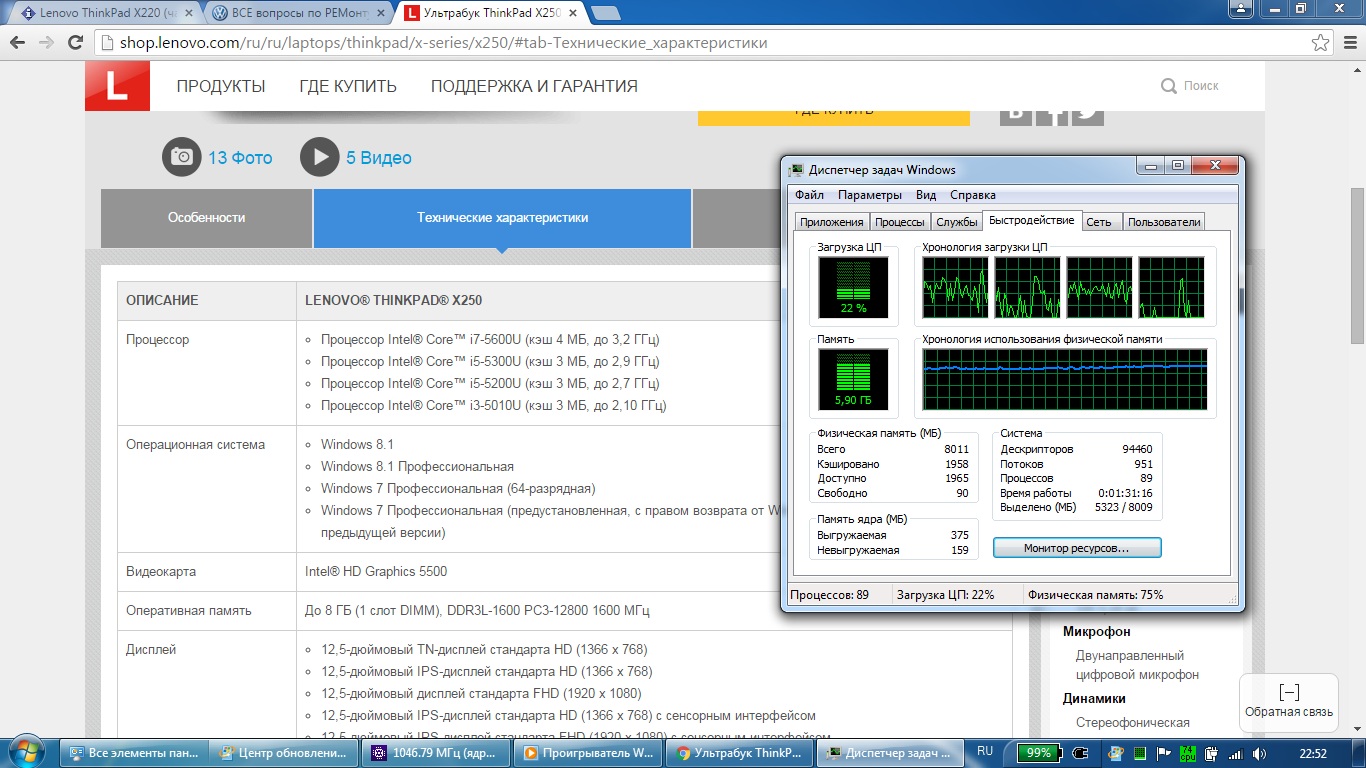The width and height of the screenshot is (1366, 768).
Task: Open the Обратная связь feedback widget
Action: pyautogui.click(x=1288, y=702)
